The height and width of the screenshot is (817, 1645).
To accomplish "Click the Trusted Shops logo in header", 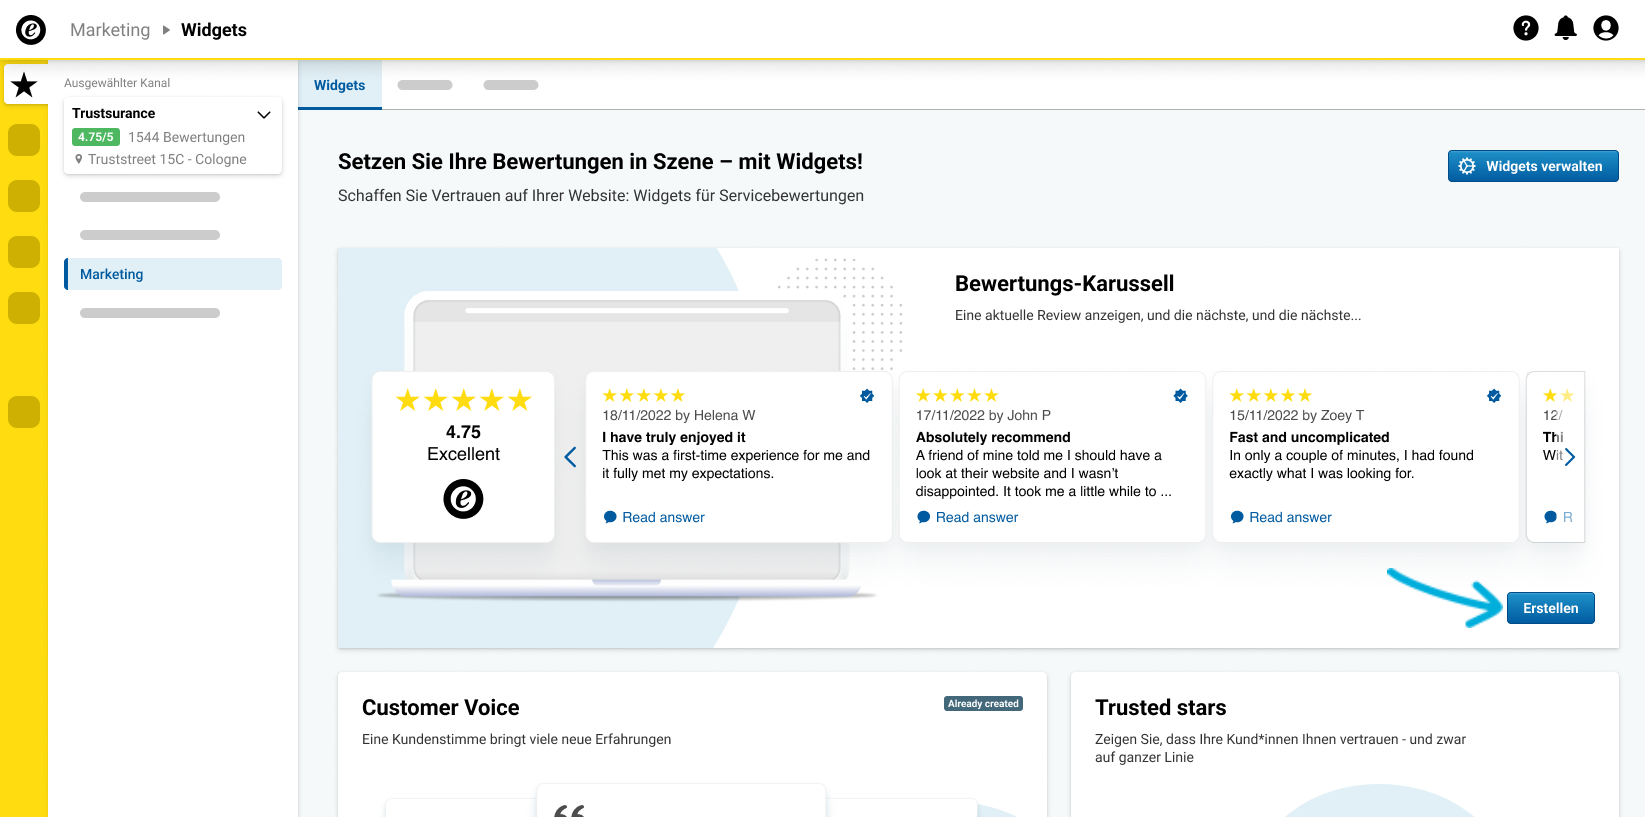I will coord(31,30).
